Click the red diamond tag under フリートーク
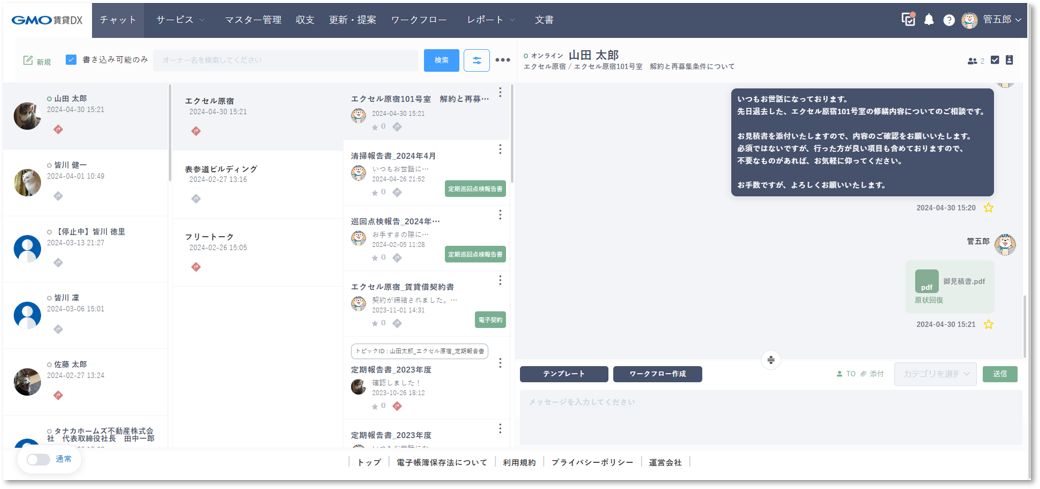The width and height of the screenshot is (1040, 489). 196,267
